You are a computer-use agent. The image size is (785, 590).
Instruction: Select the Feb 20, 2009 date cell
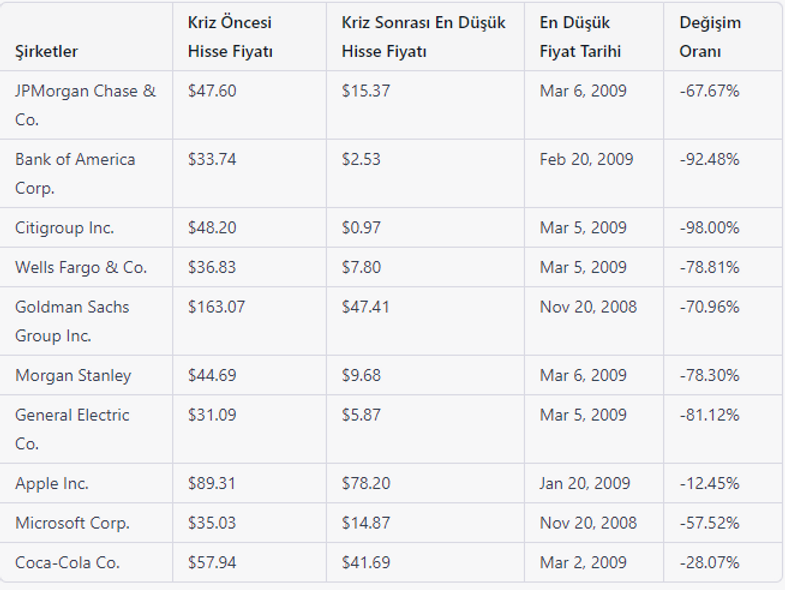click(586, 160)
